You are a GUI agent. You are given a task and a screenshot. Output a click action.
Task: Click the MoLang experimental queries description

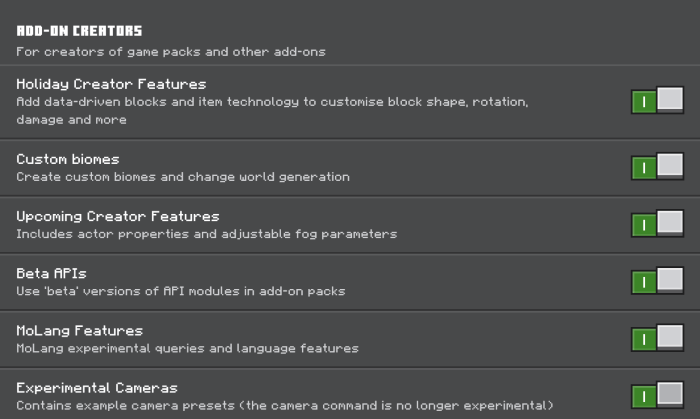187,349
